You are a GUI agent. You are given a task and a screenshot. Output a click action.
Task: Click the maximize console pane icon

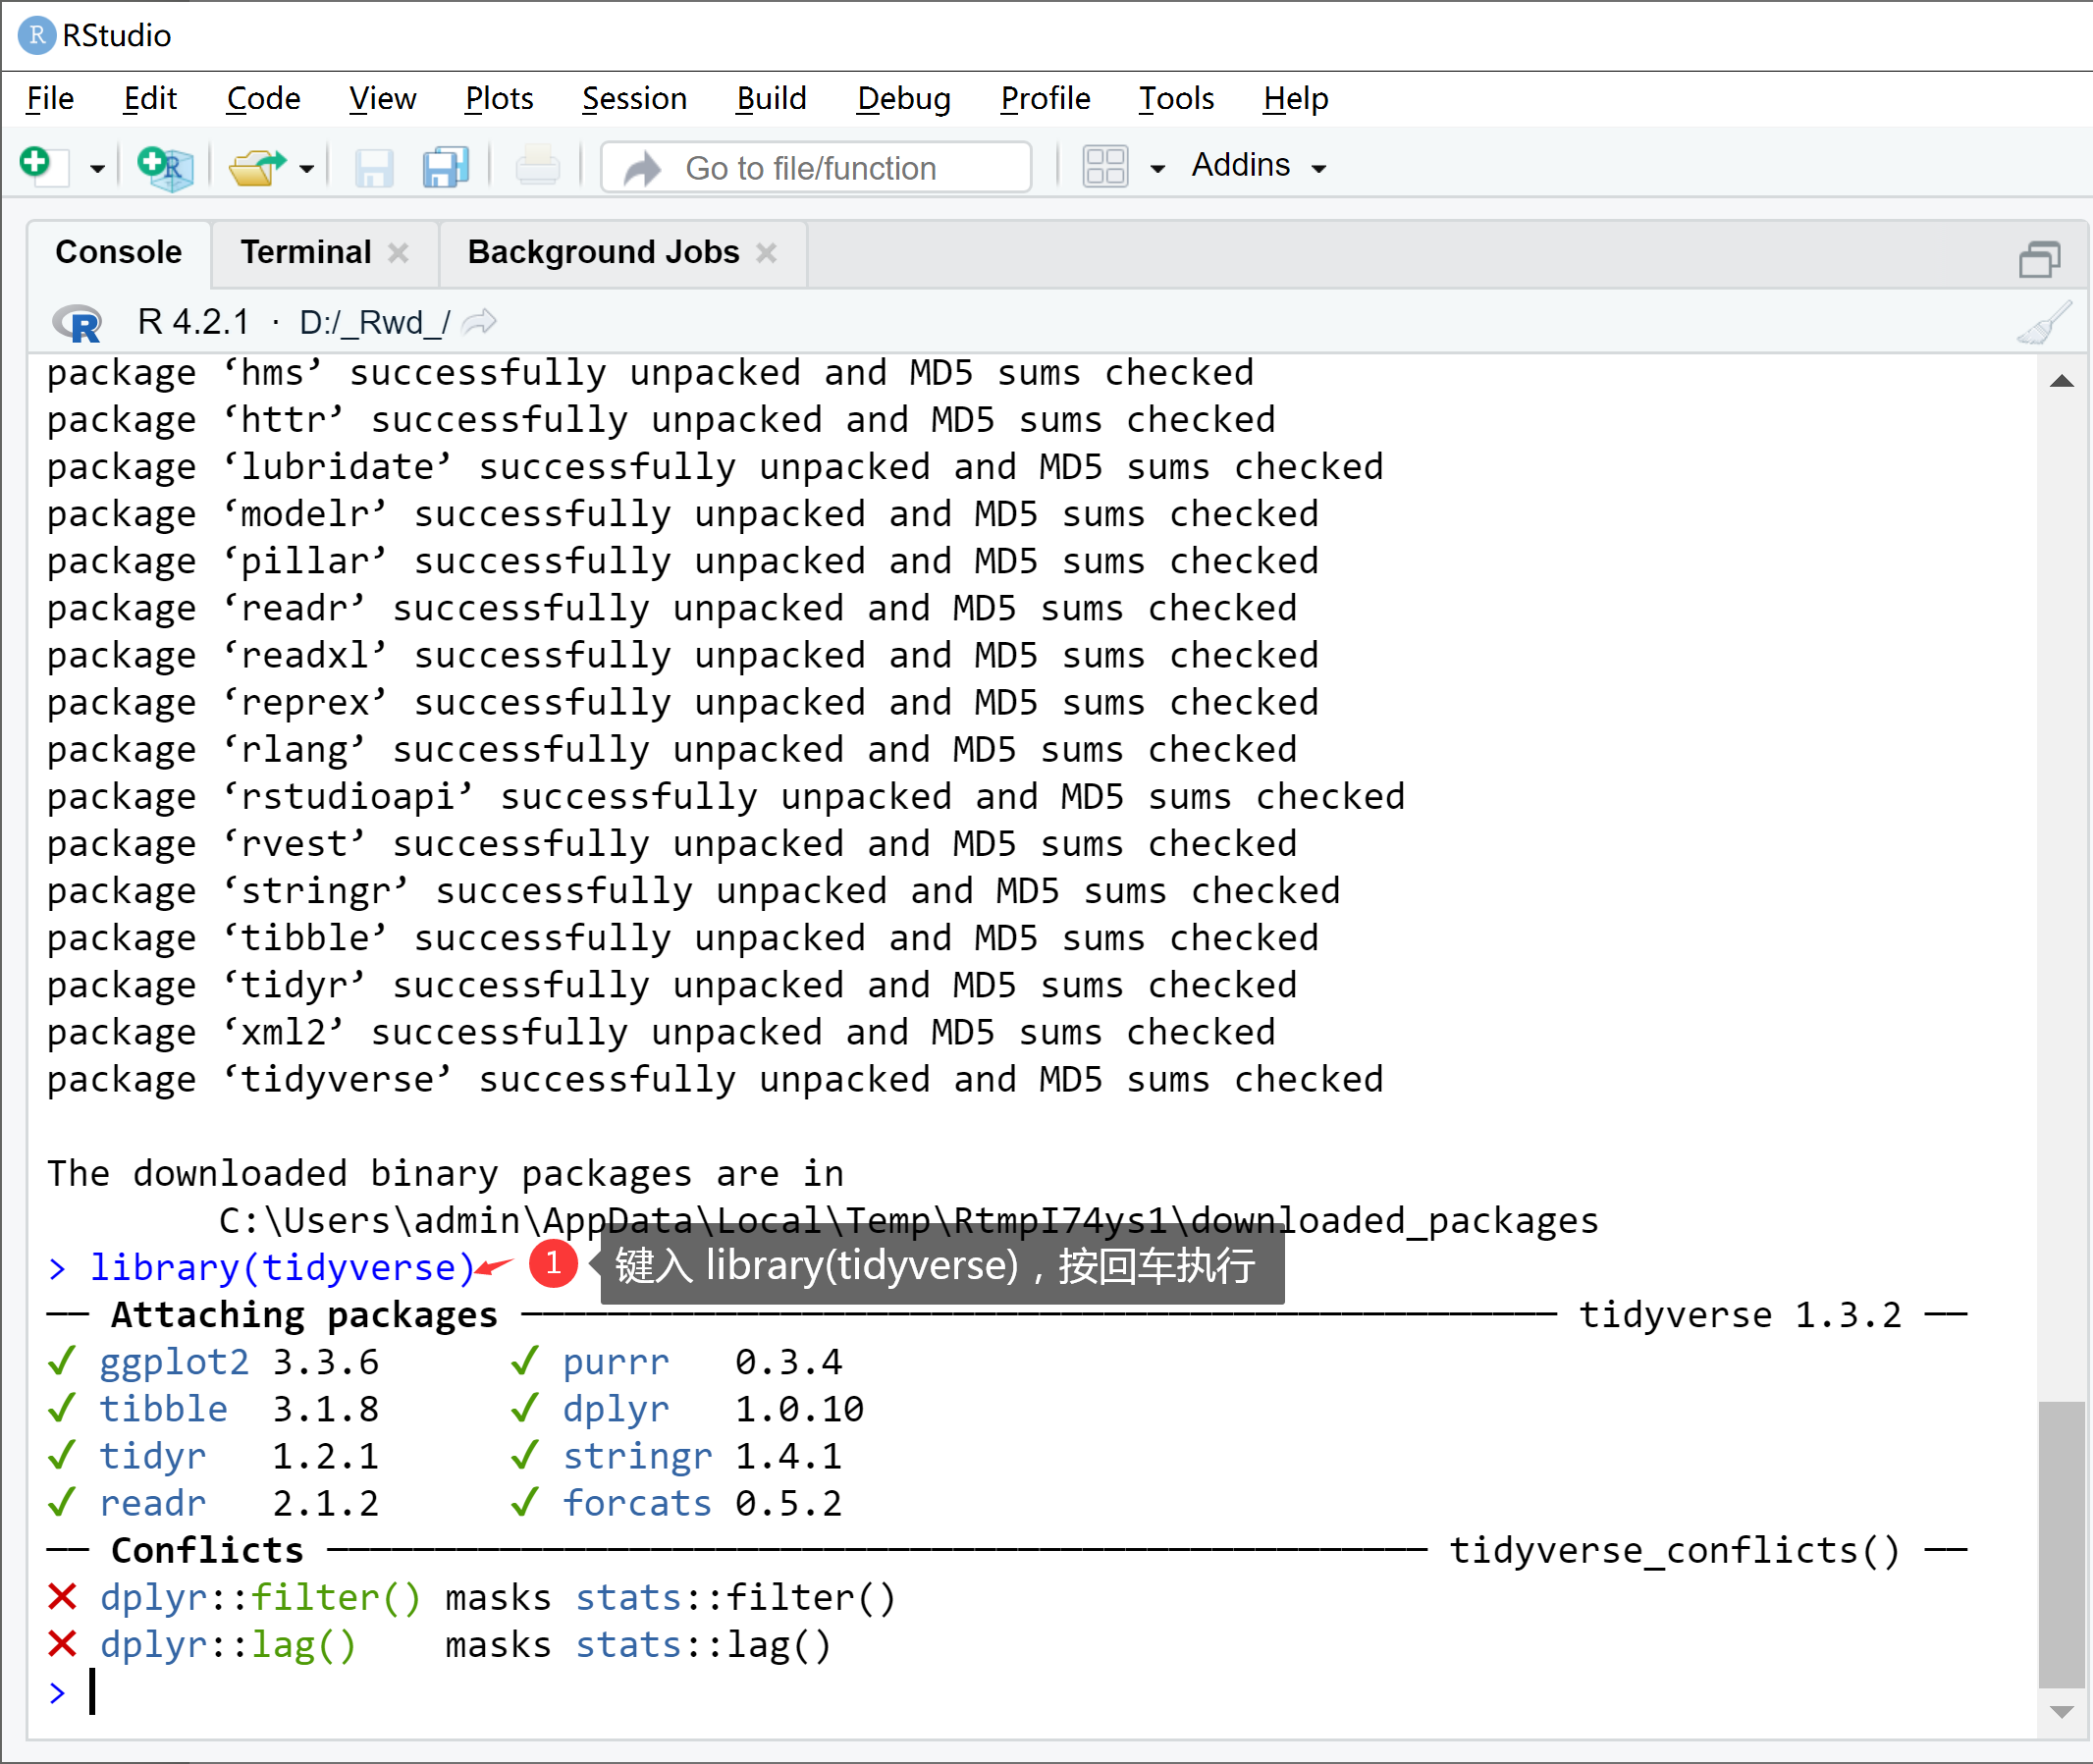click(2039, 259)
